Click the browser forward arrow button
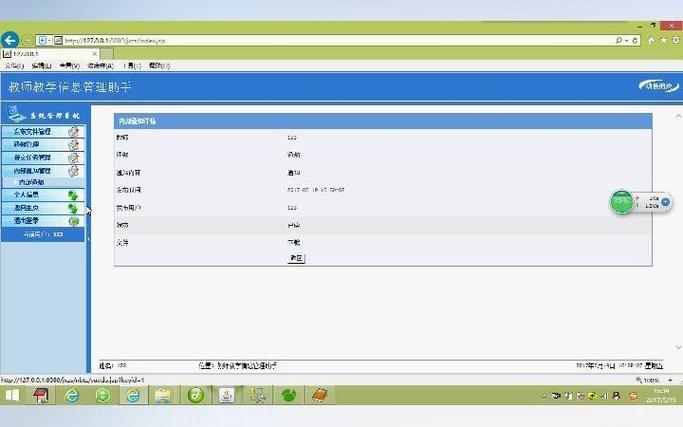Viewport: 683px width, 427px height. (27, 41)
